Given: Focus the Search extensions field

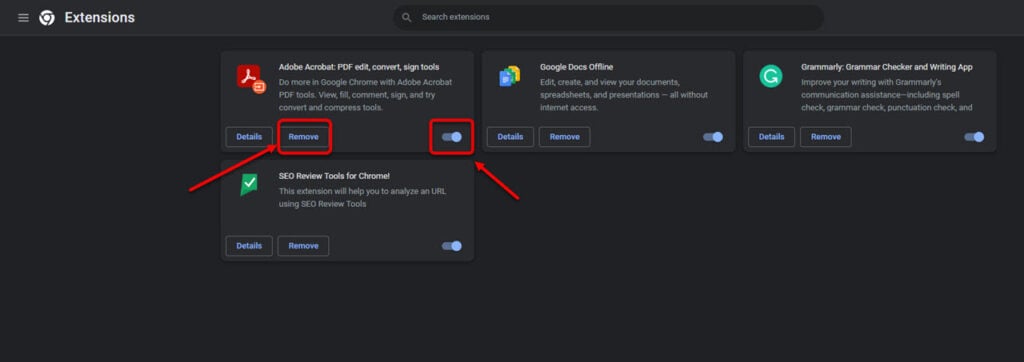Looking at the screenshot, I should point(608,17).
